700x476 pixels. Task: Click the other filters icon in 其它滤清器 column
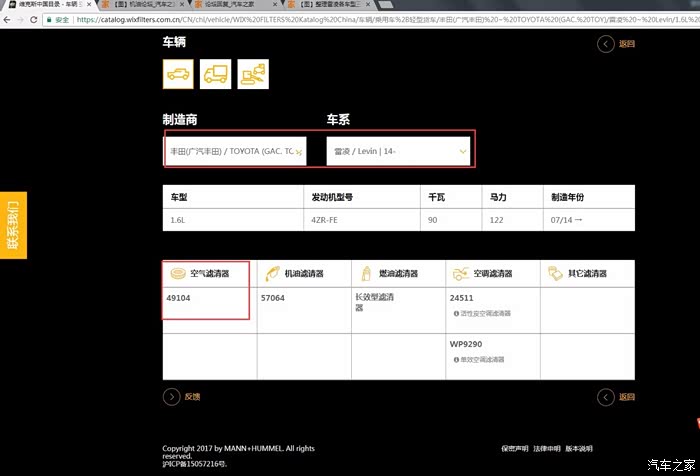[x=555, y=273]
